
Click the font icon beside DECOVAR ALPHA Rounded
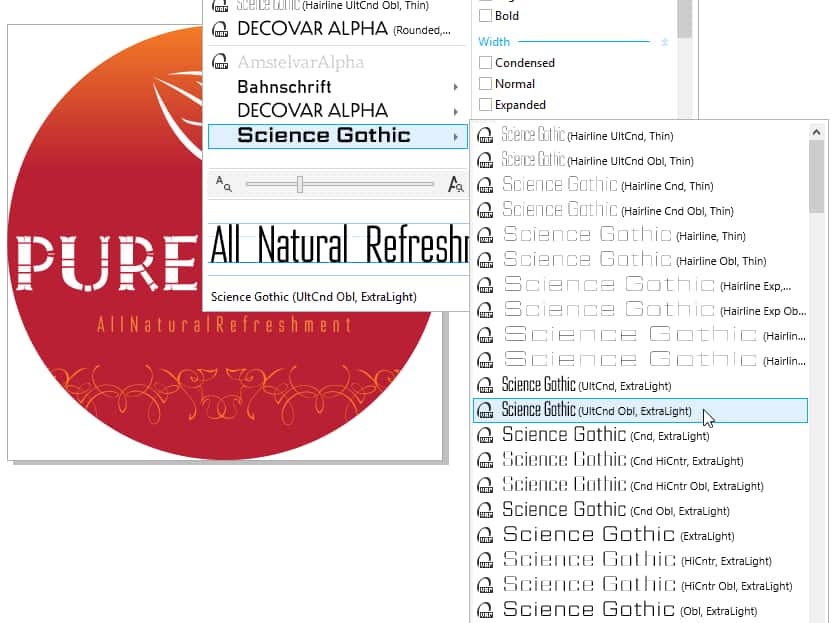click(x=220, y=29)
